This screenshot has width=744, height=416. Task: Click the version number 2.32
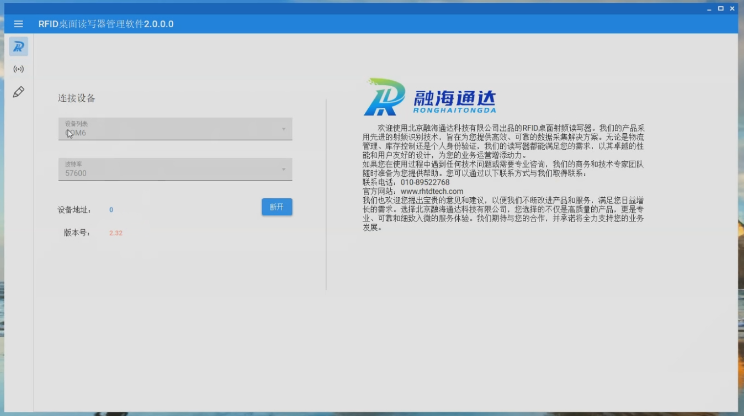point(116,233)
